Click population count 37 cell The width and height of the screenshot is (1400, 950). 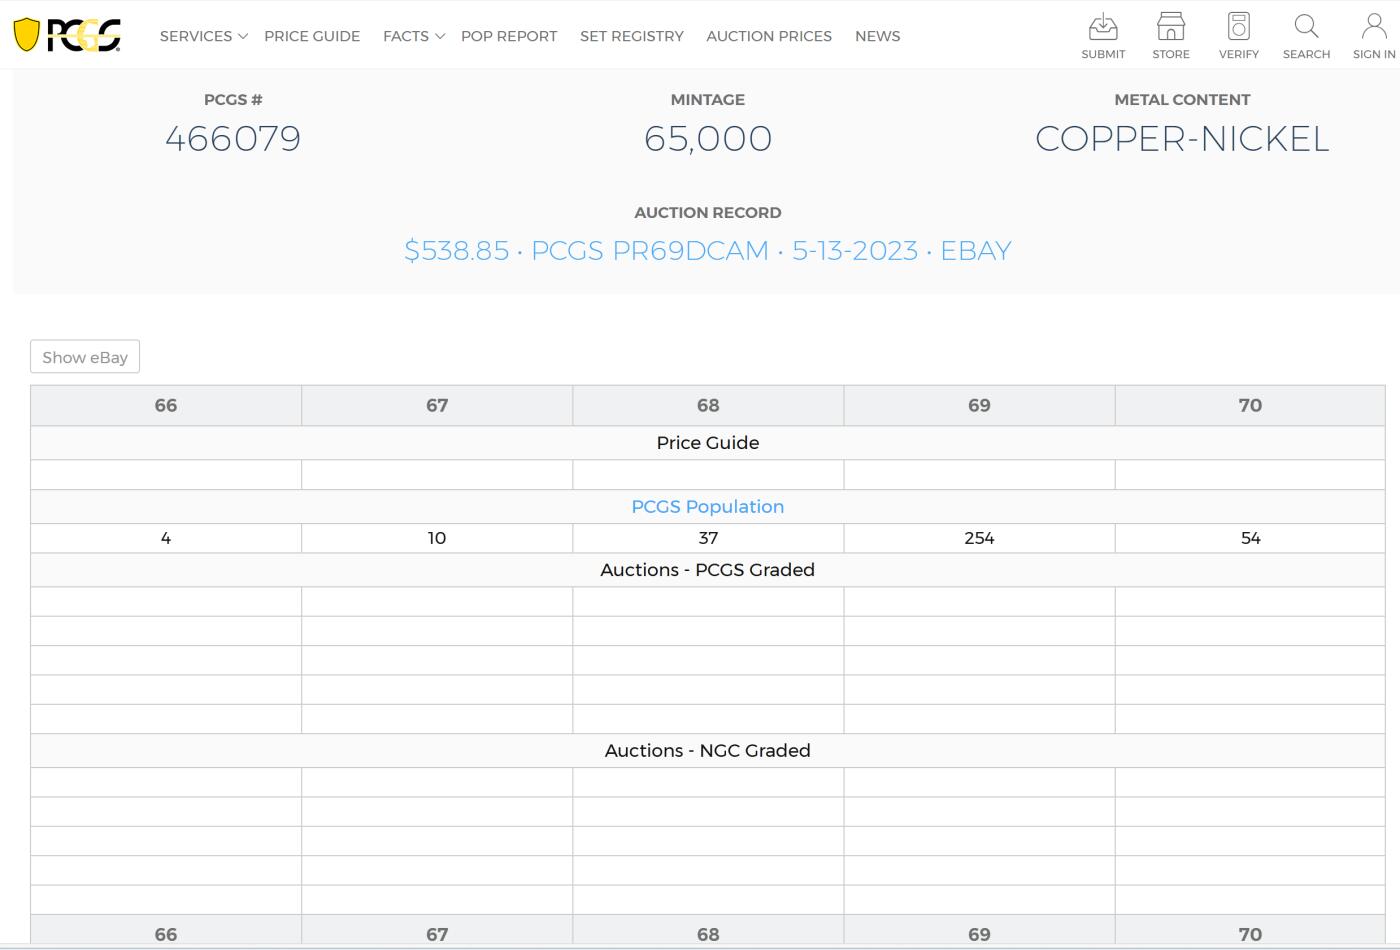pos(708,538)
